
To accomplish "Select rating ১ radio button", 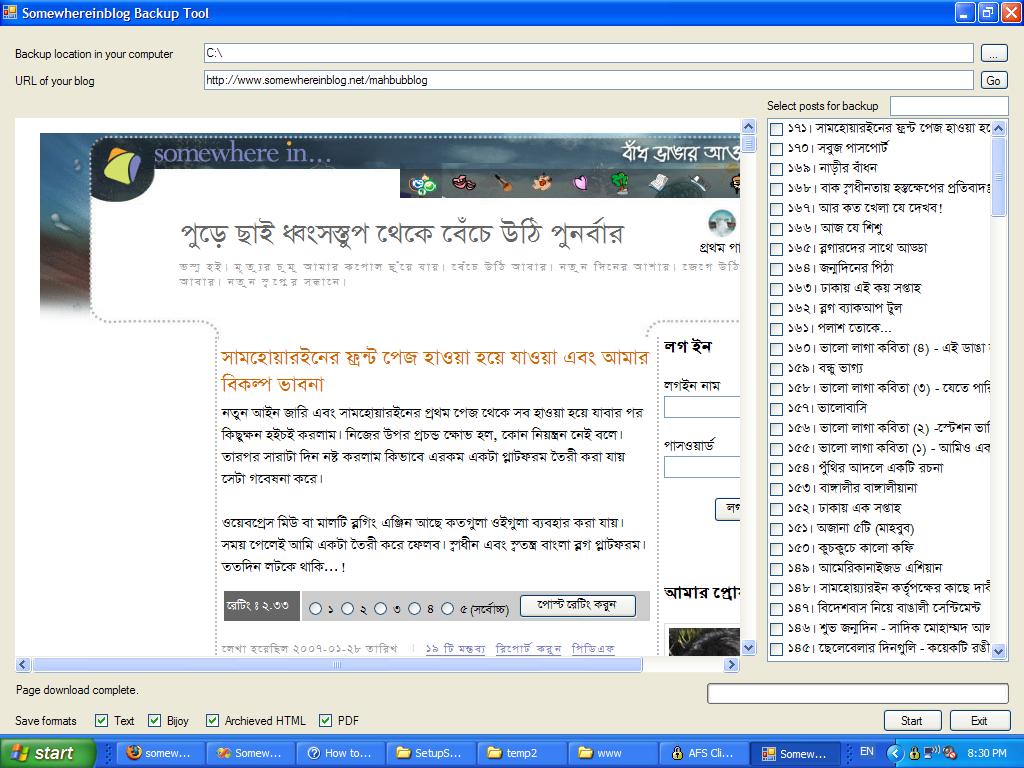I will 315,609.
